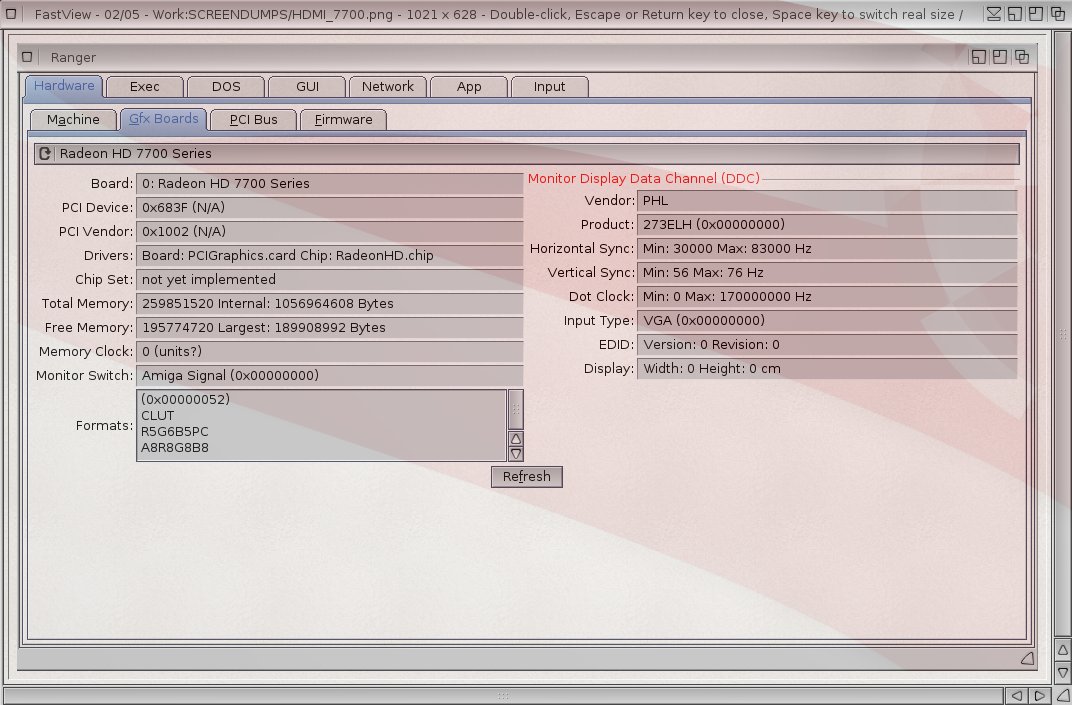
Task: Click the Display width and height field
Action: pyautogui.click(x=827, y=369)
